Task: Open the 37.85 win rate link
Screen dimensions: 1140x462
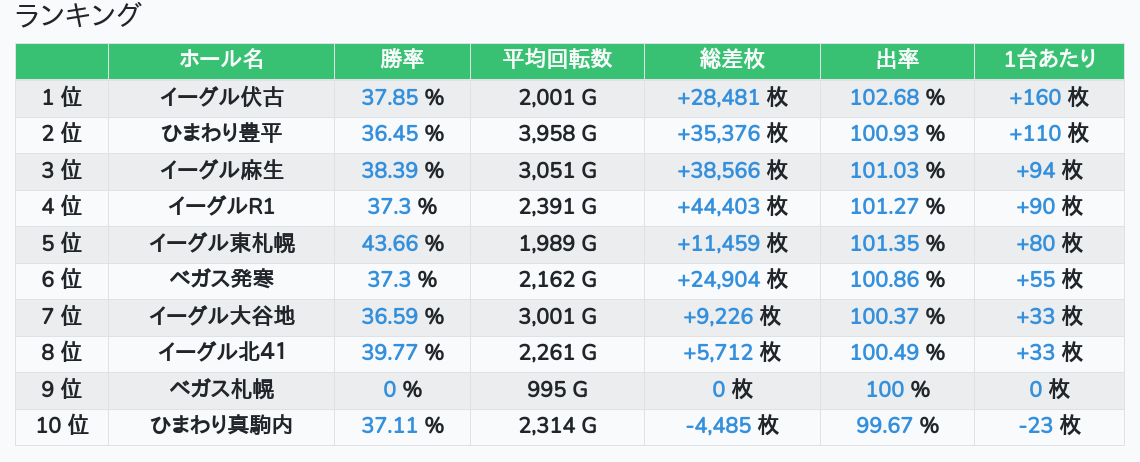Action: (x=390, y=97)
